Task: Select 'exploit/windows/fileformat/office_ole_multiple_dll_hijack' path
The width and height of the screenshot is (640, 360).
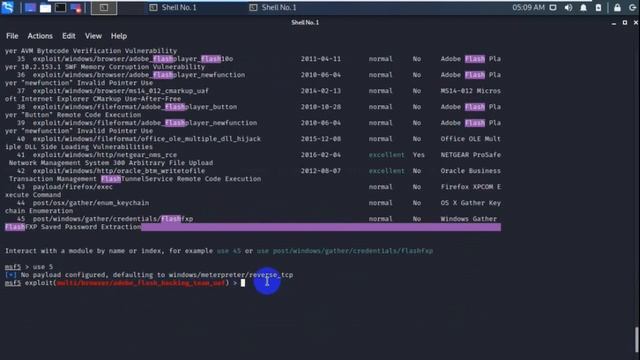Action: [x=147, y=139]
